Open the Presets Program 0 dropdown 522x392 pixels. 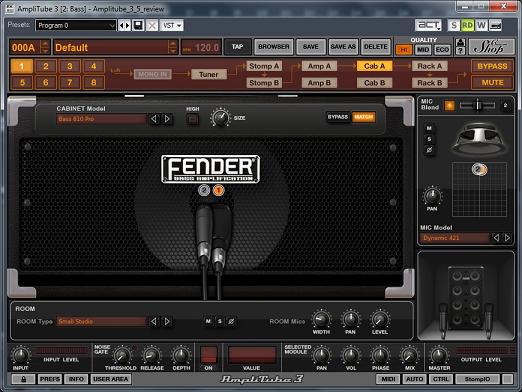[76, 25]
